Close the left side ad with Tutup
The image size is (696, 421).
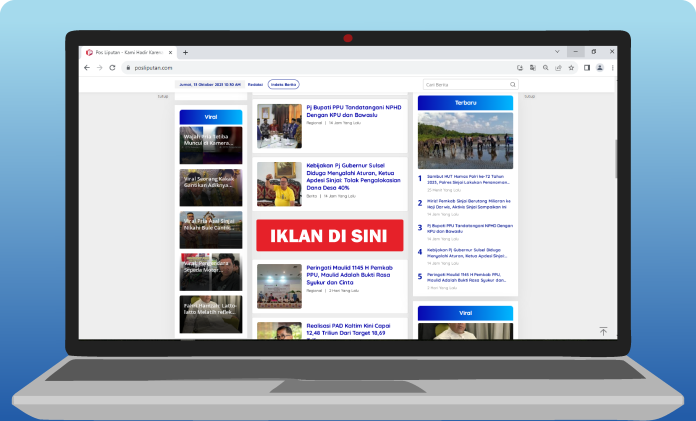tap(163, 96)
